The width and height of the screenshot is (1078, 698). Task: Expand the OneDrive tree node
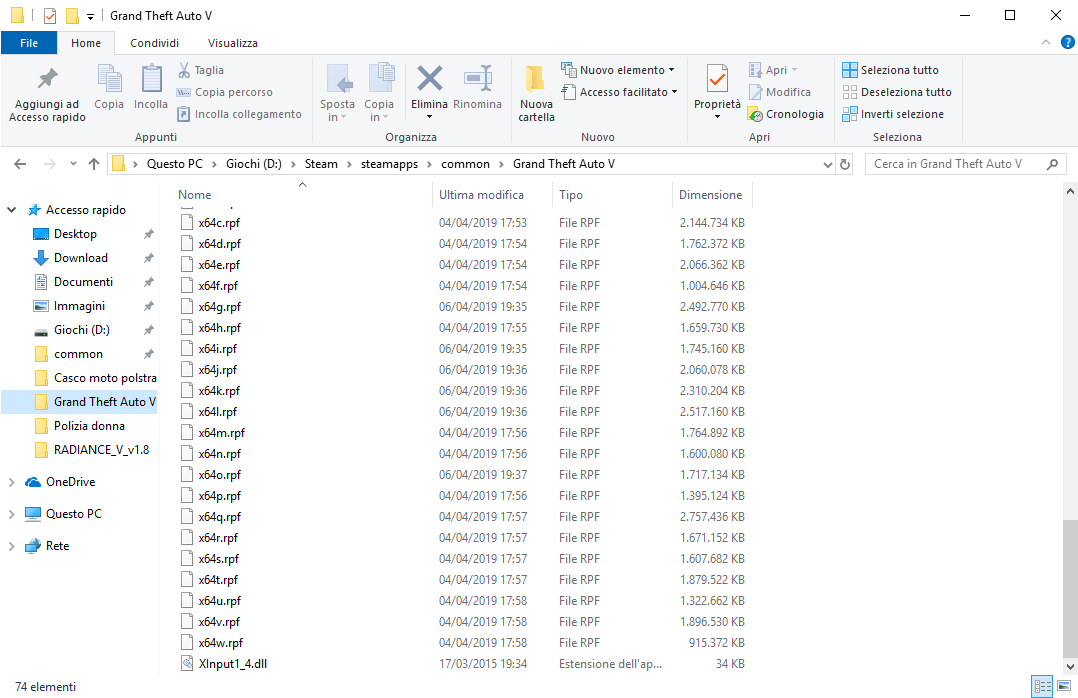click(11, 482)
